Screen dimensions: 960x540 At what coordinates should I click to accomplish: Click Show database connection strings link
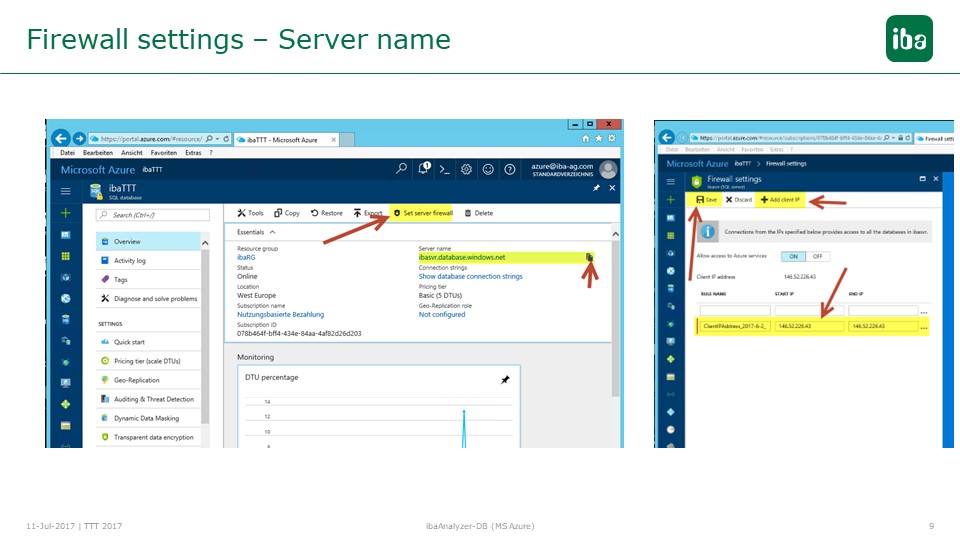pos(470,276)
